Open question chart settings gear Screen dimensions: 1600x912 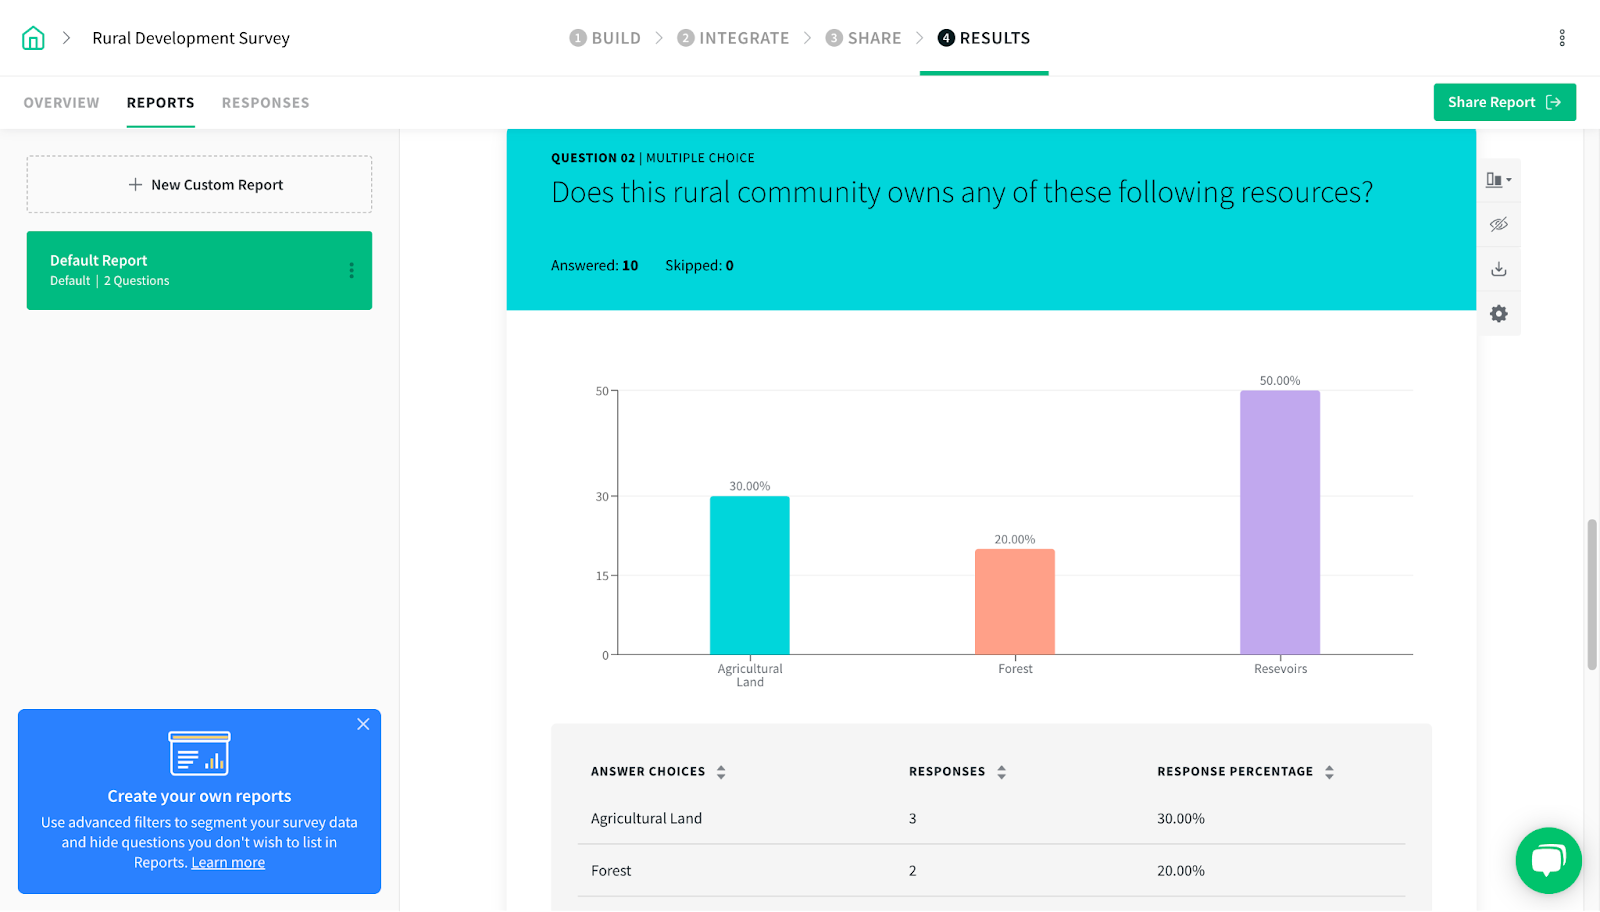click(x=1498, y=314)
